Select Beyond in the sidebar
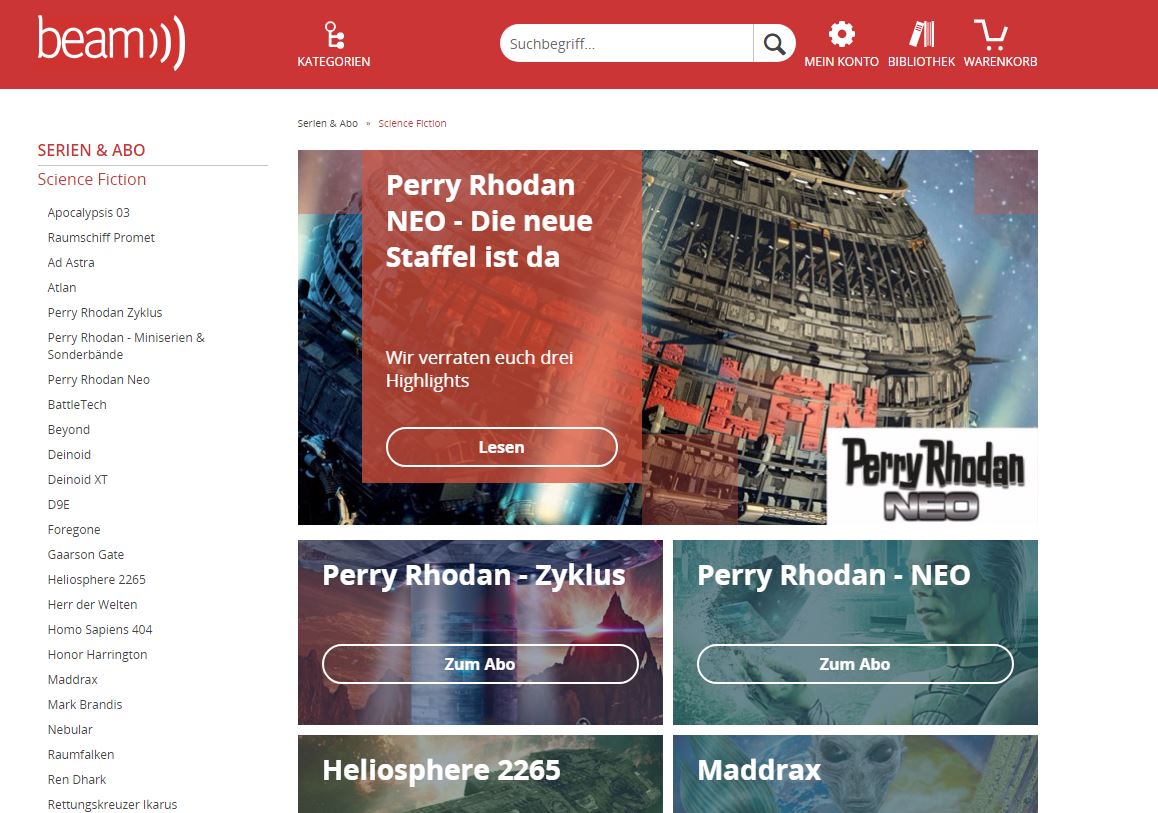 69,430
